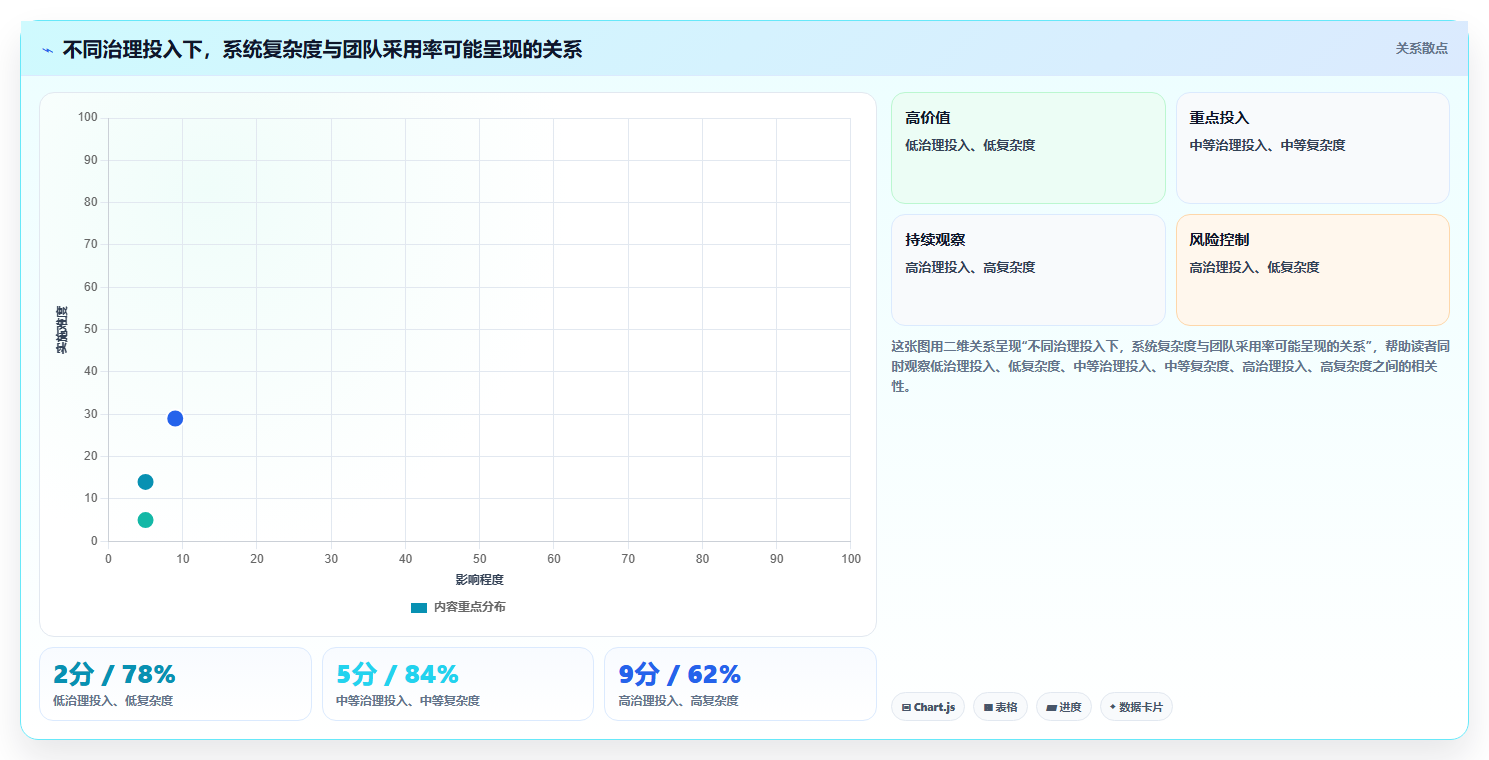
Task: Click the main title heading text
Action: (x=322, y=49)
